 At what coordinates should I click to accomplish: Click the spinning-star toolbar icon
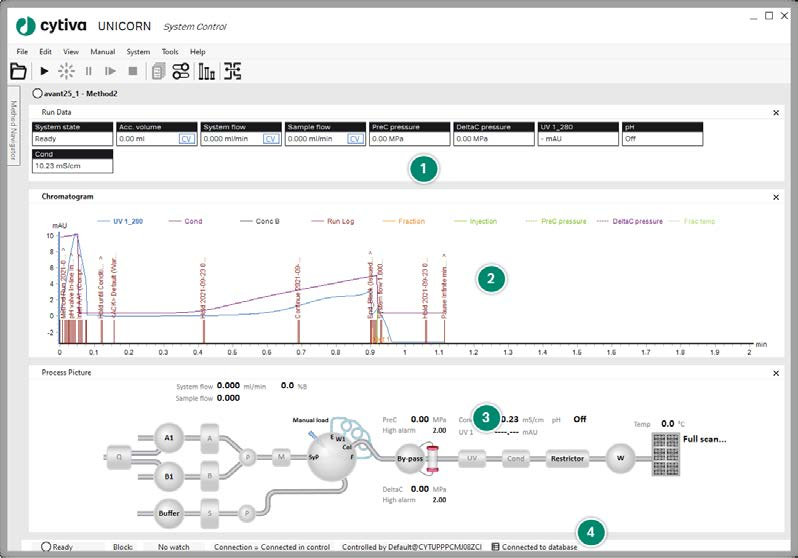pyautogui.click(x=66, y=71)
